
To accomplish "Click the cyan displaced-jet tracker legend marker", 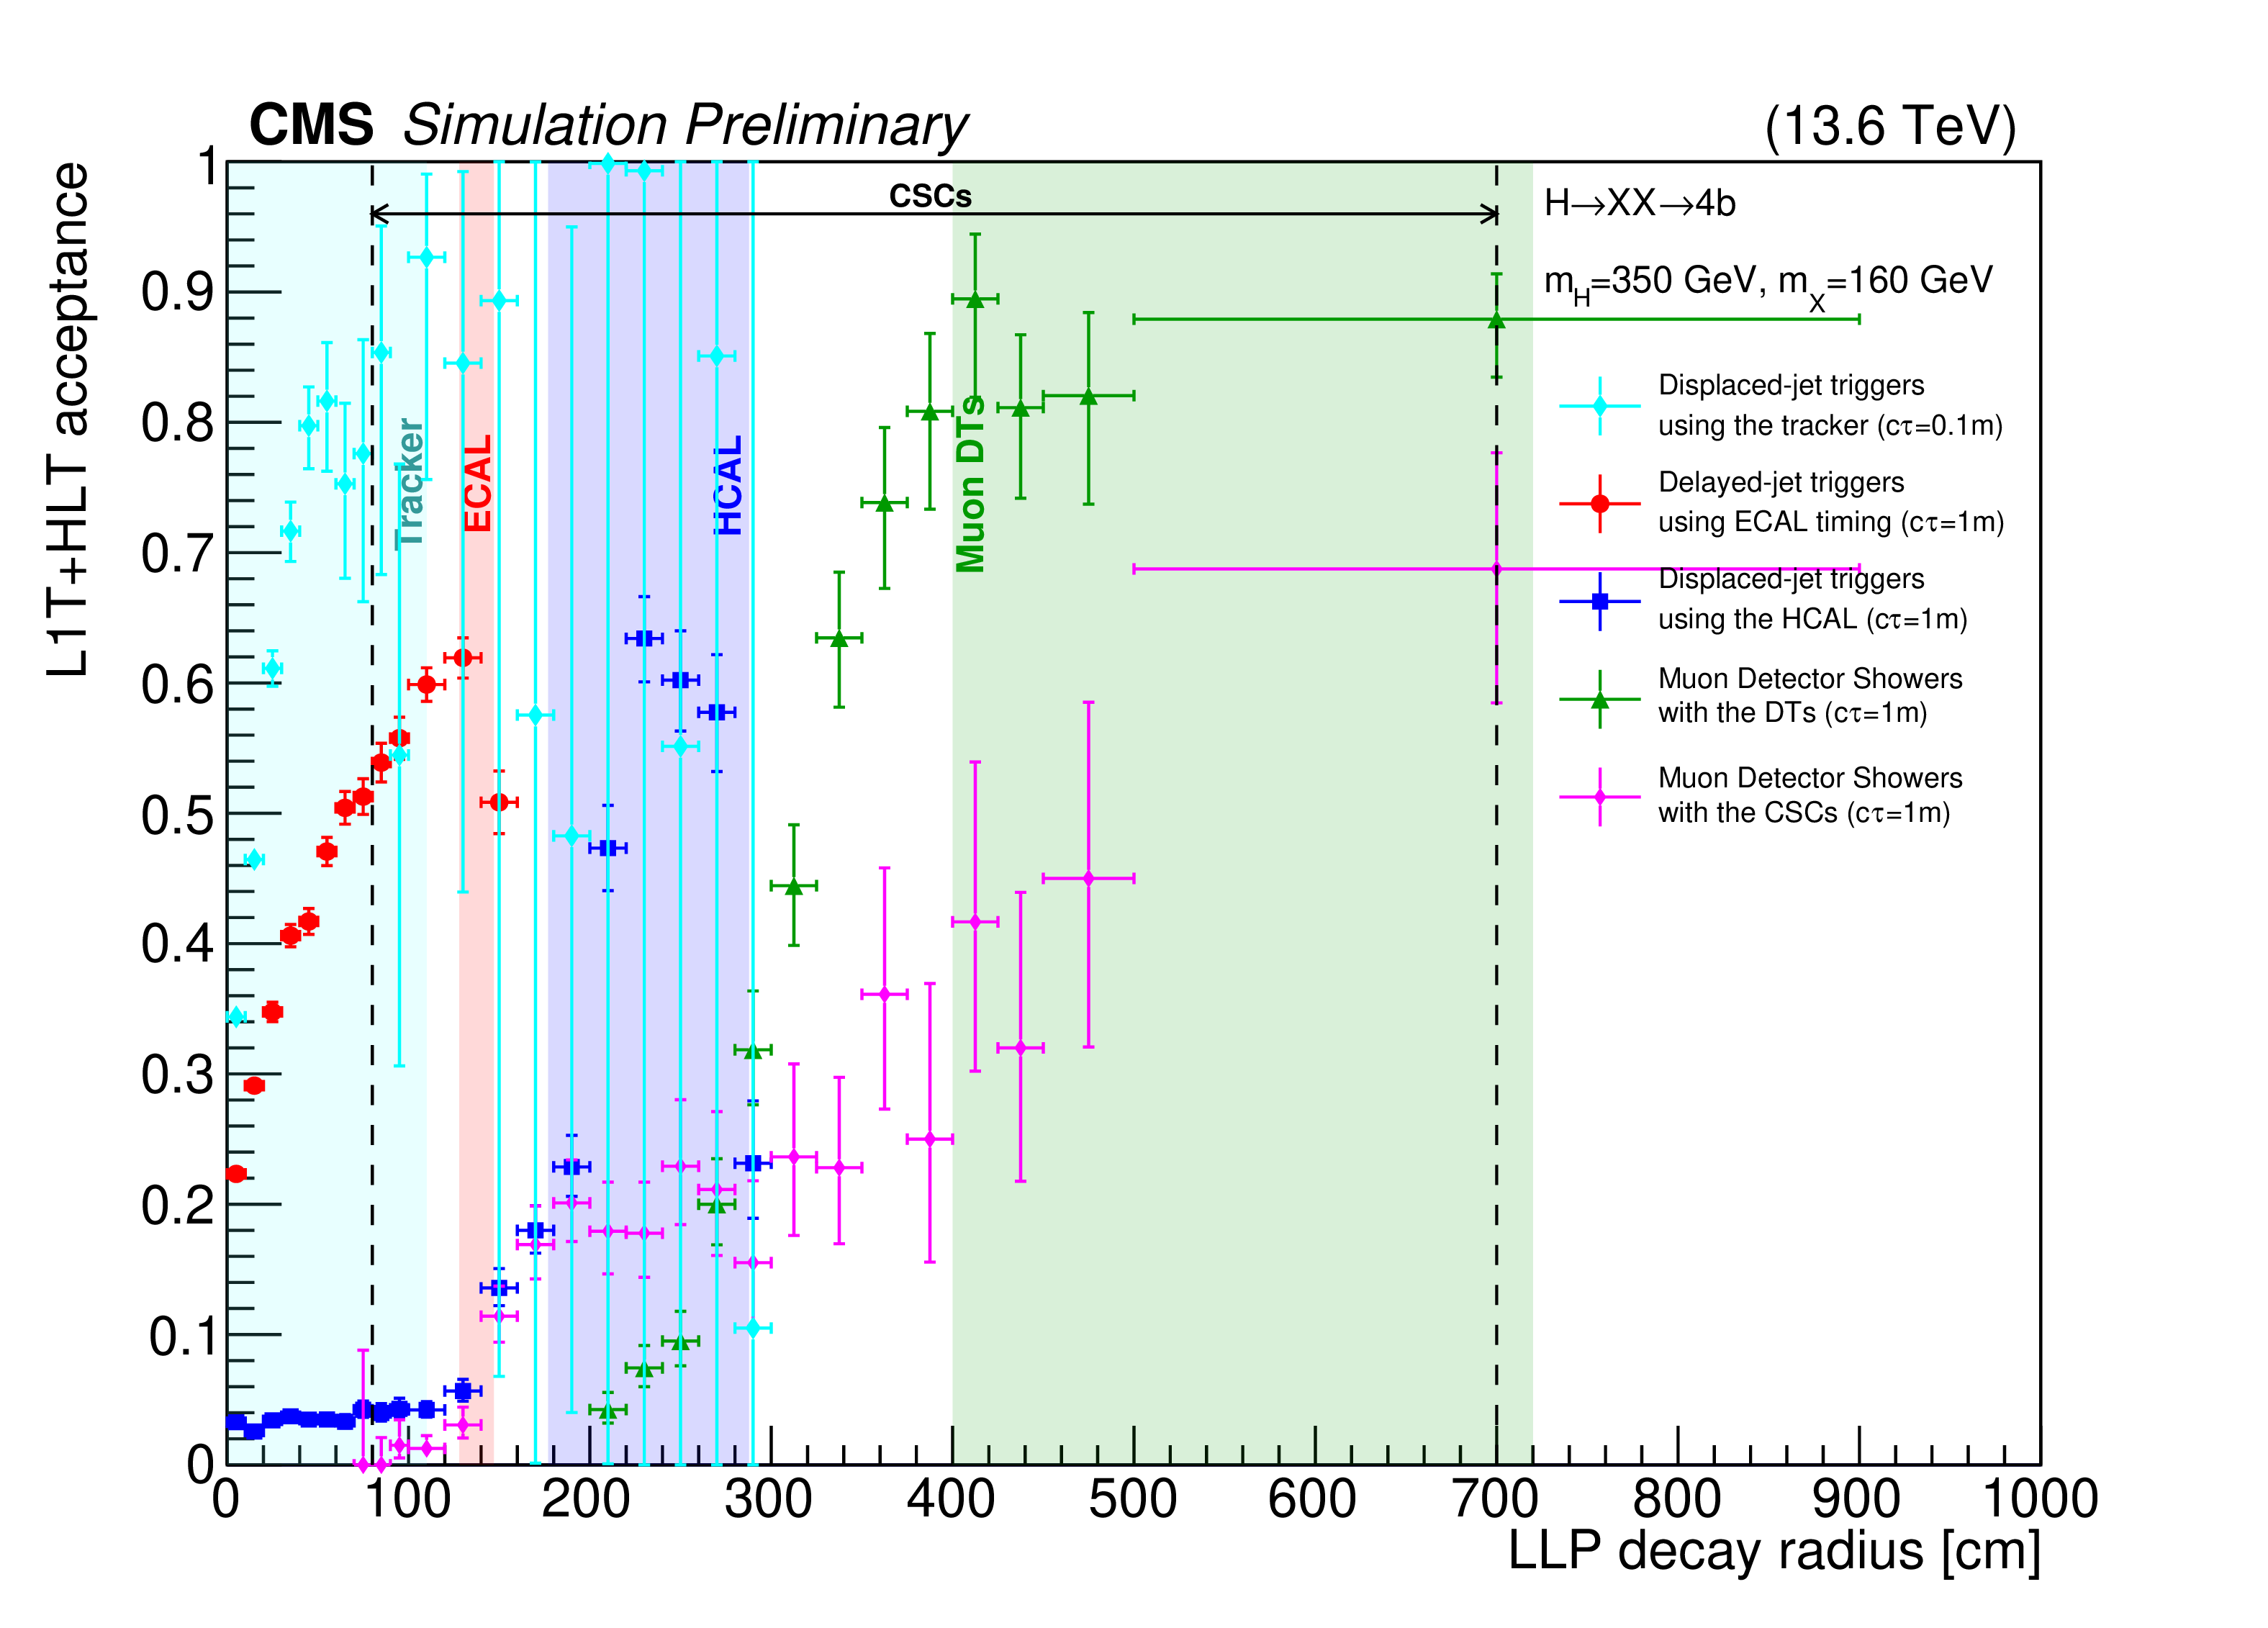I will pyautogui.click(x=1599, y=406).
